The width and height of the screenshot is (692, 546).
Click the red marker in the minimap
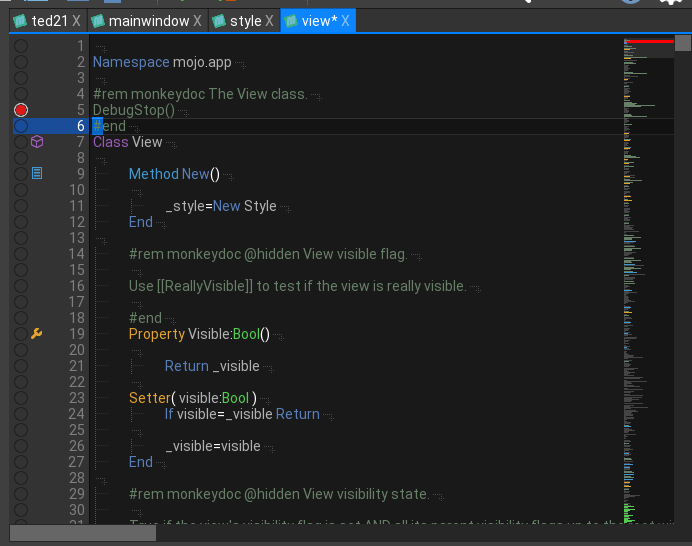click(x=648, y=41)
